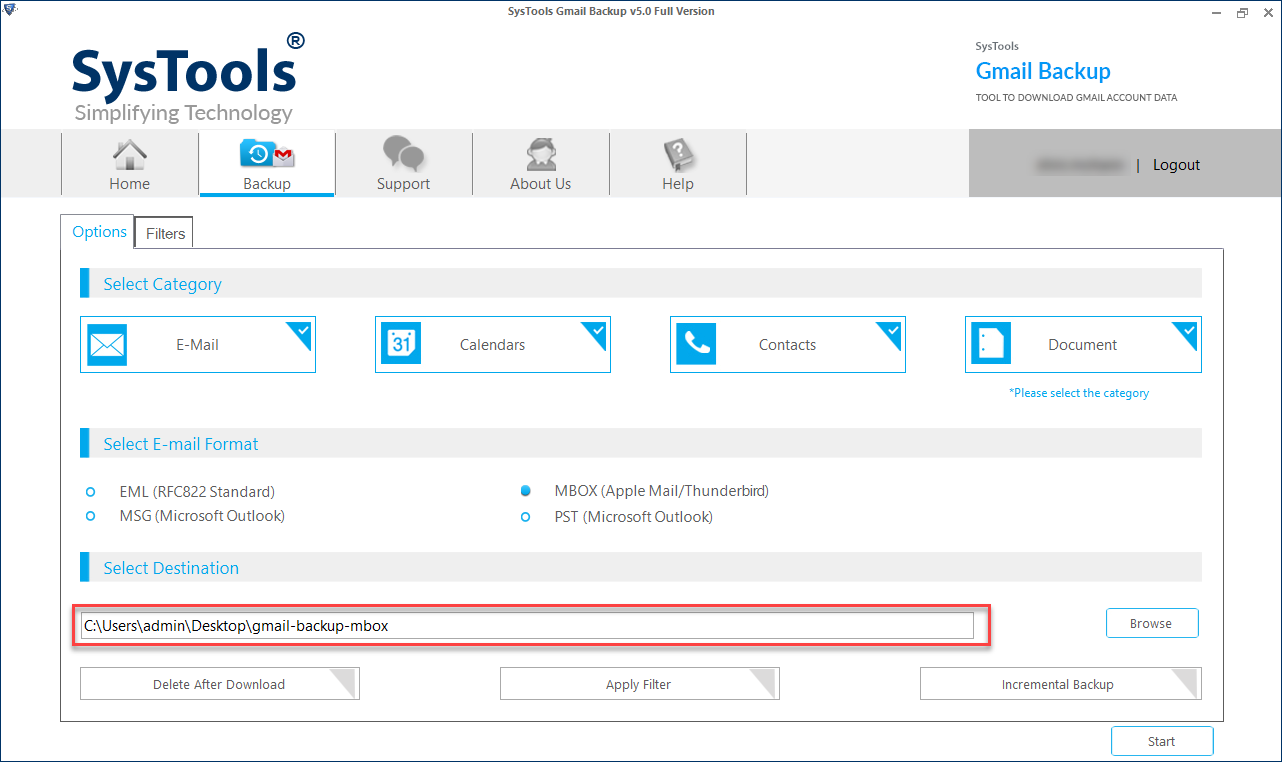
Task: Open the Help section
Action: pyautogui.click(x=677, y=164)
